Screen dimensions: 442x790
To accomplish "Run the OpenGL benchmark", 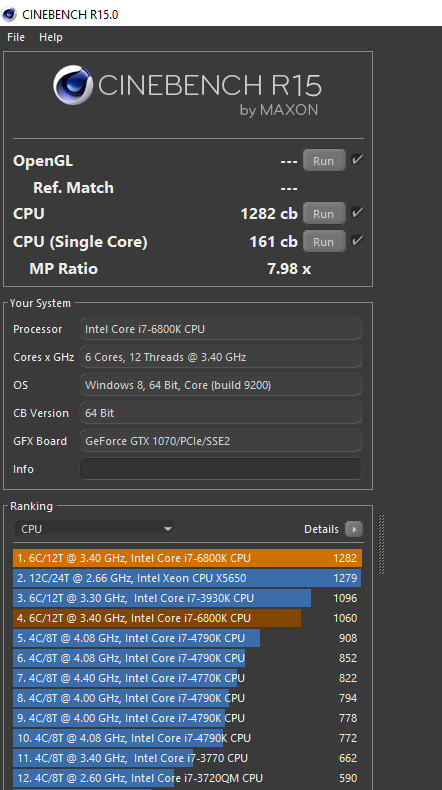I will tap(324, 161).
